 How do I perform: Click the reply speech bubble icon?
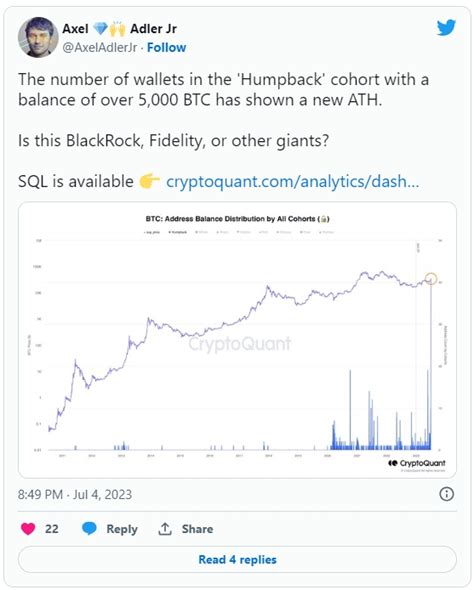pyautogui.click(x=89, y=529)
